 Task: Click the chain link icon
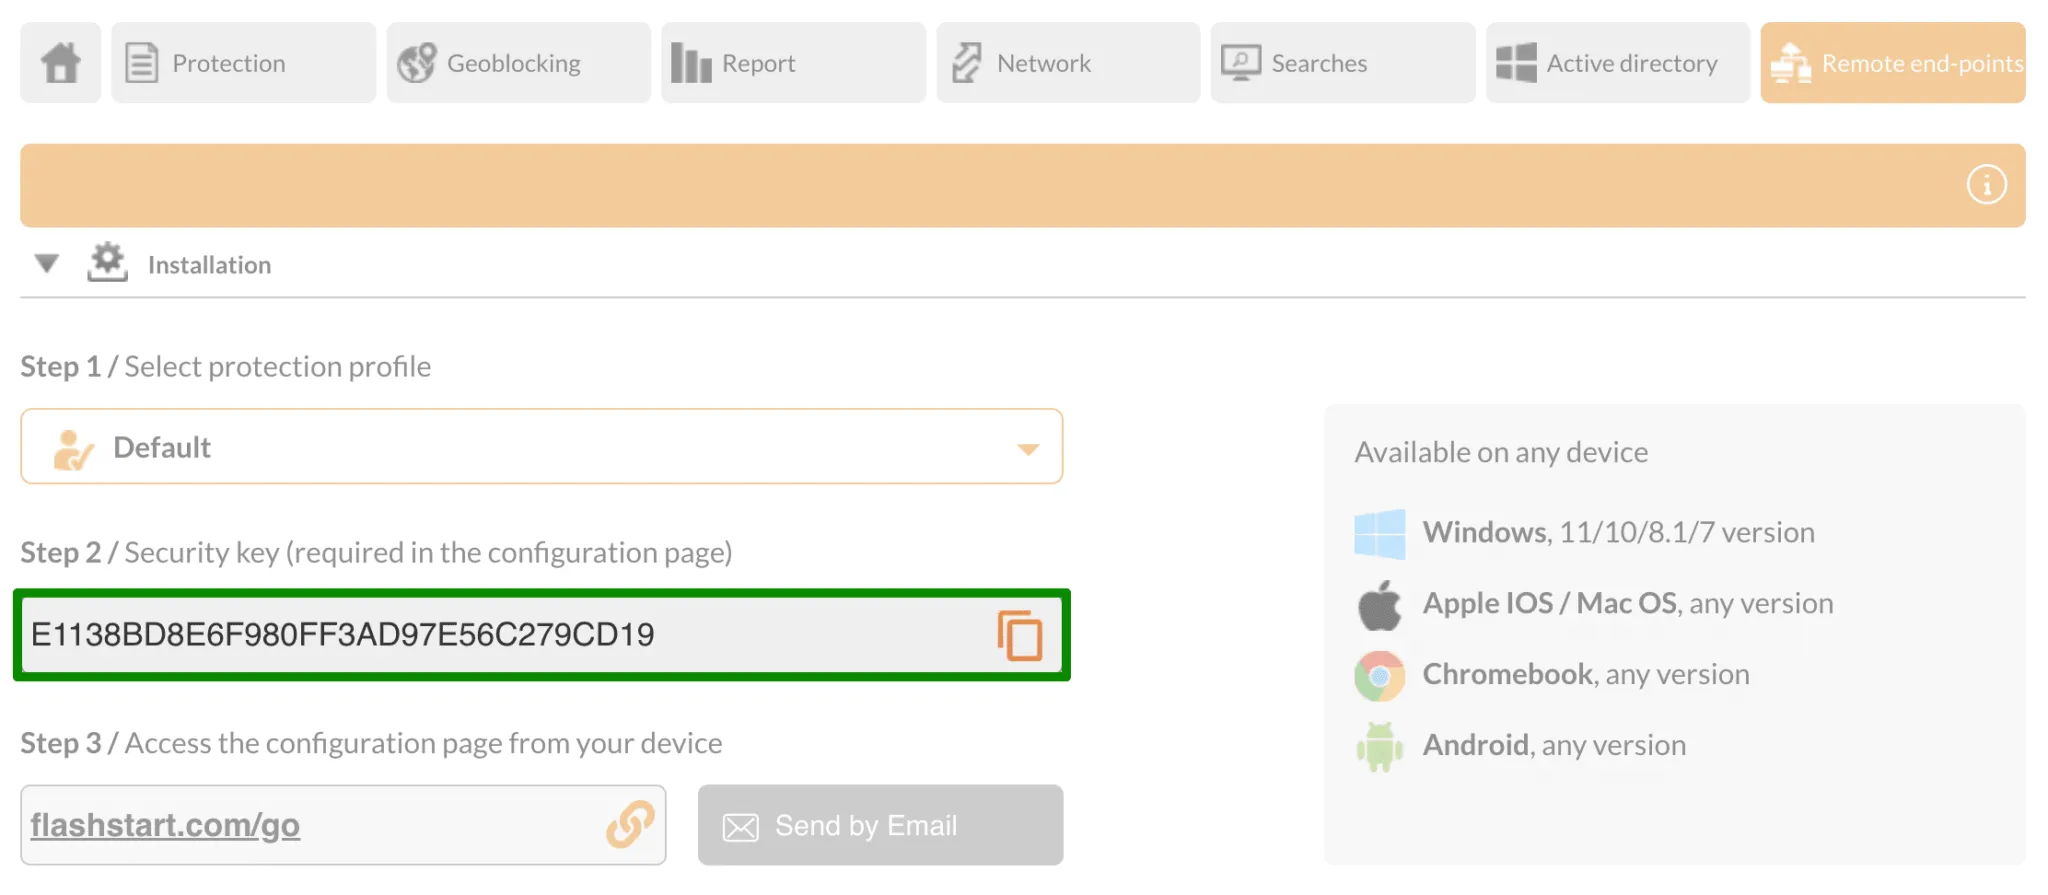click(x=630, y=824)
